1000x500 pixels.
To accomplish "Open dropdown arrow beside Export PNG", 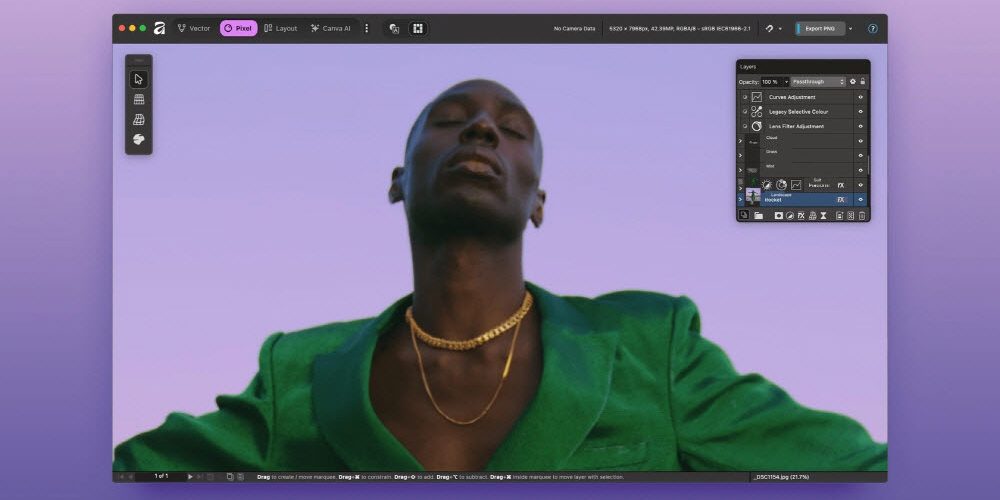I will click(851, 29).
